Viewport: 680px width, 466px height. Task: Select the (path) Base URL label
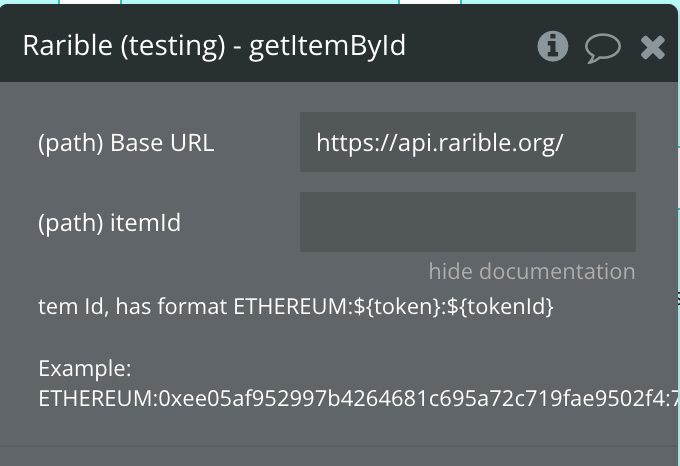tap(126, 143)
